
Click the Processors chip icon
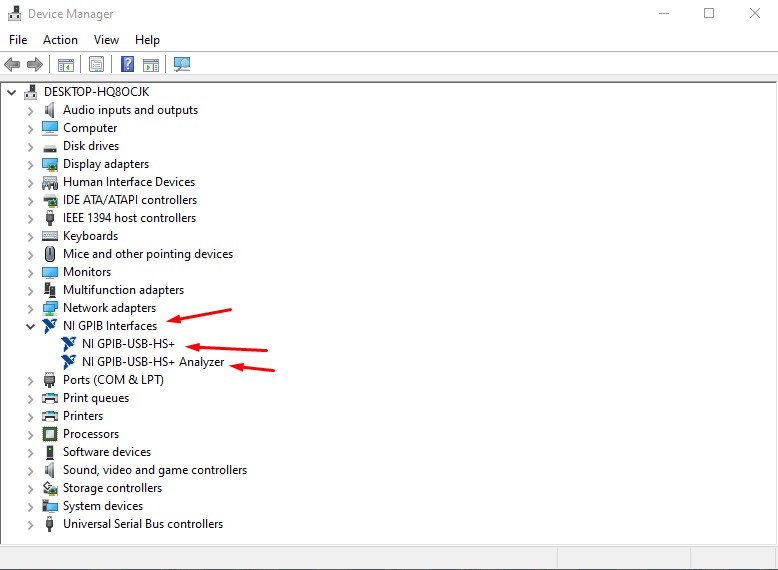(50, 434)
